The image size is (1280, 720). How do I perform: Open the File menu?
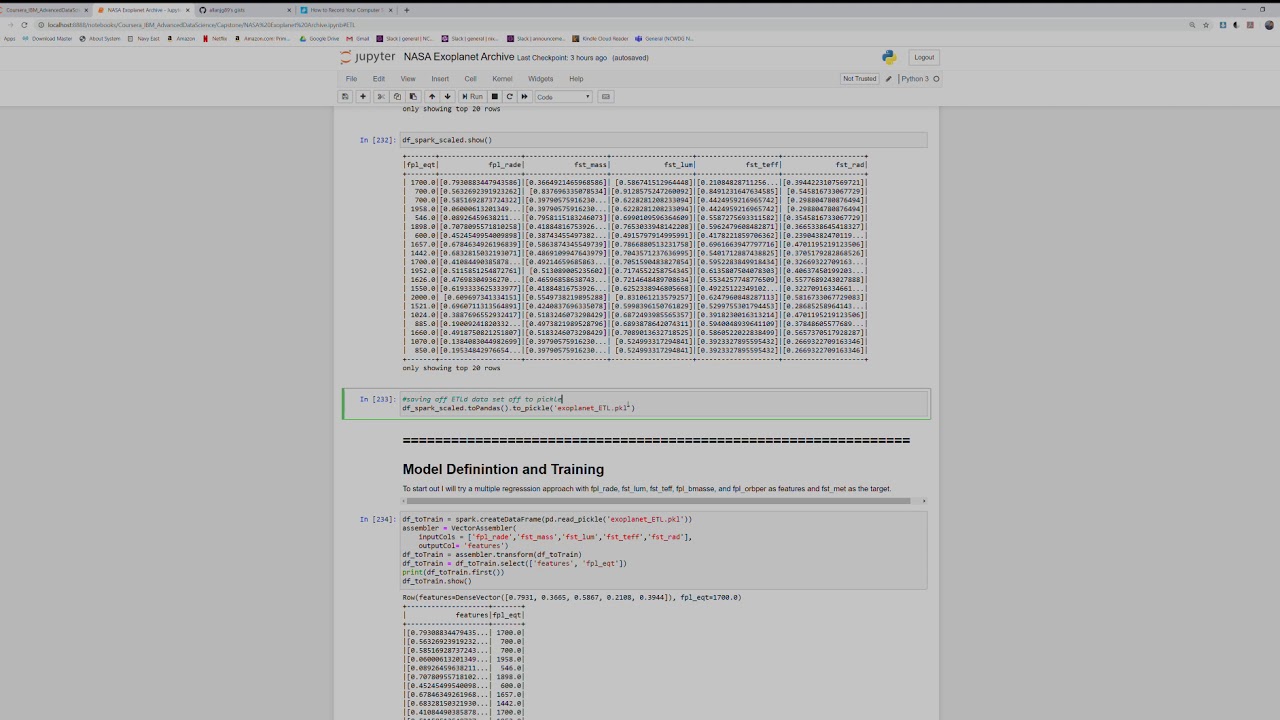coord(351,79)
